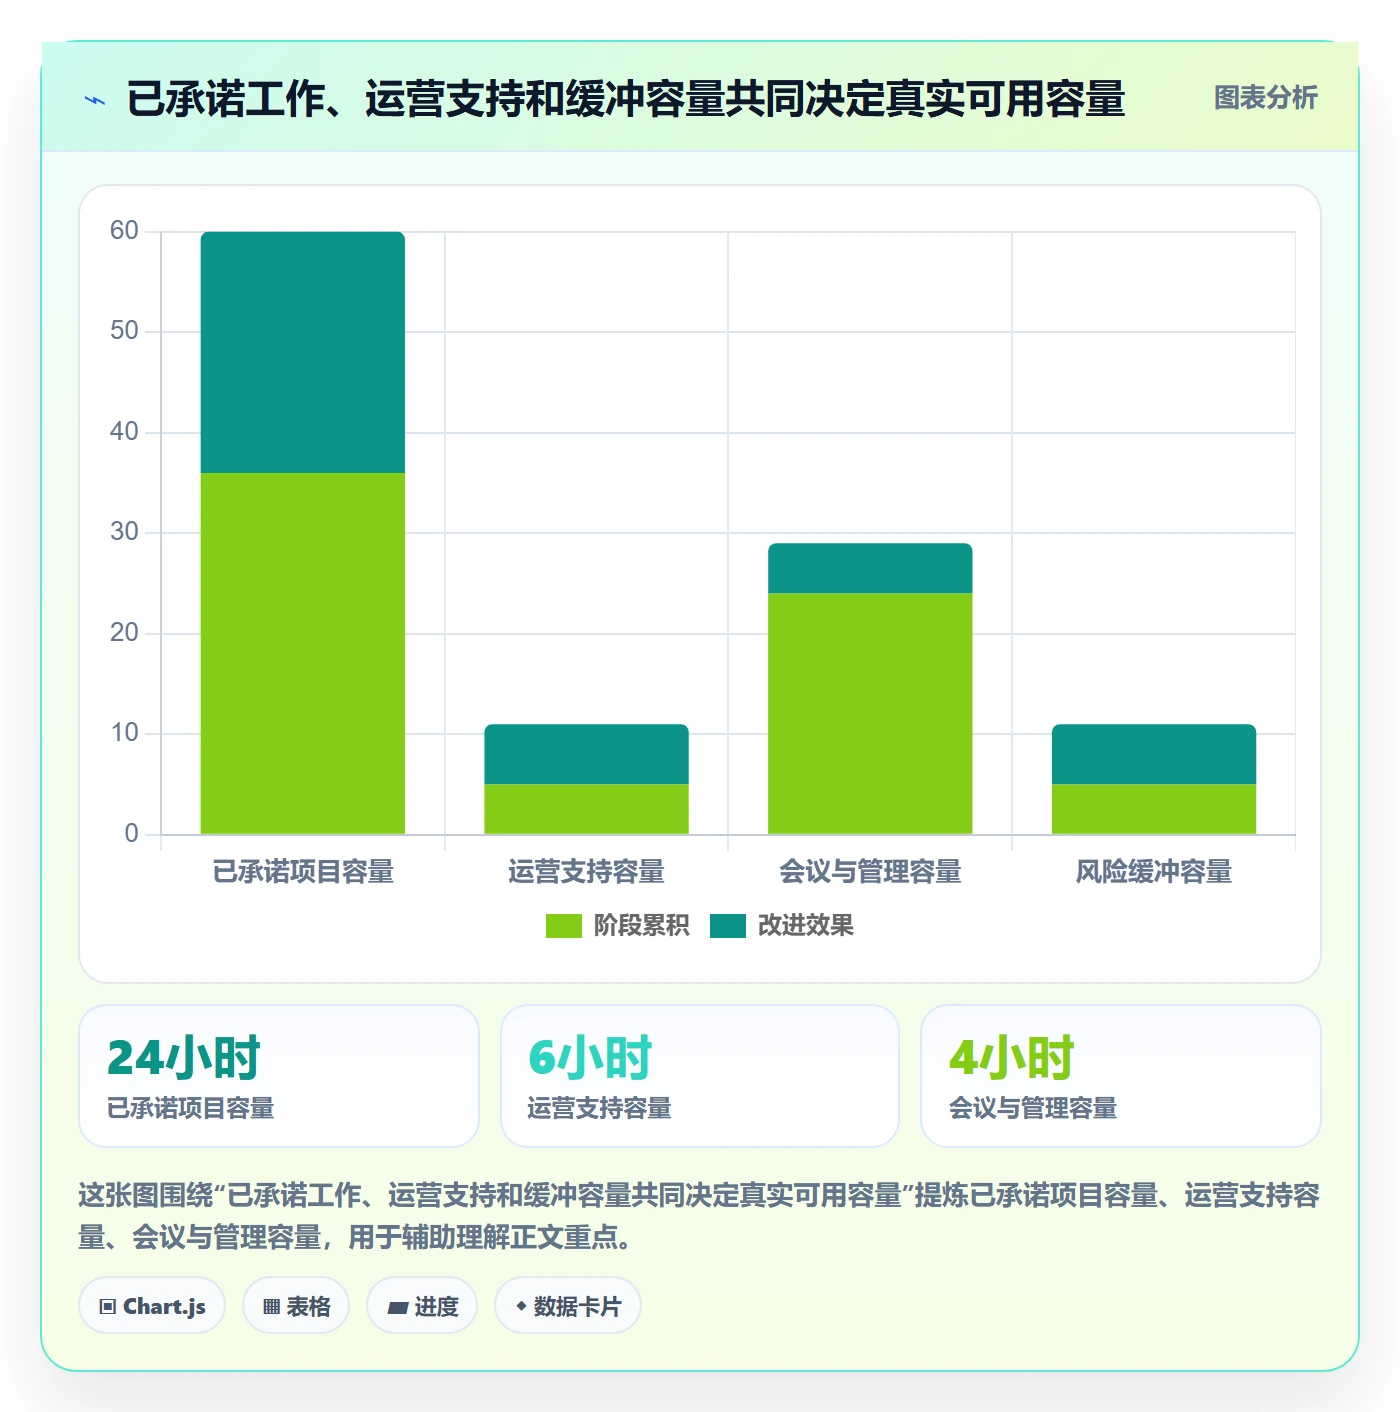The image size is (1400, 1412).
Task: Click the 改进效果 legend label text
Action: (805, 926)
